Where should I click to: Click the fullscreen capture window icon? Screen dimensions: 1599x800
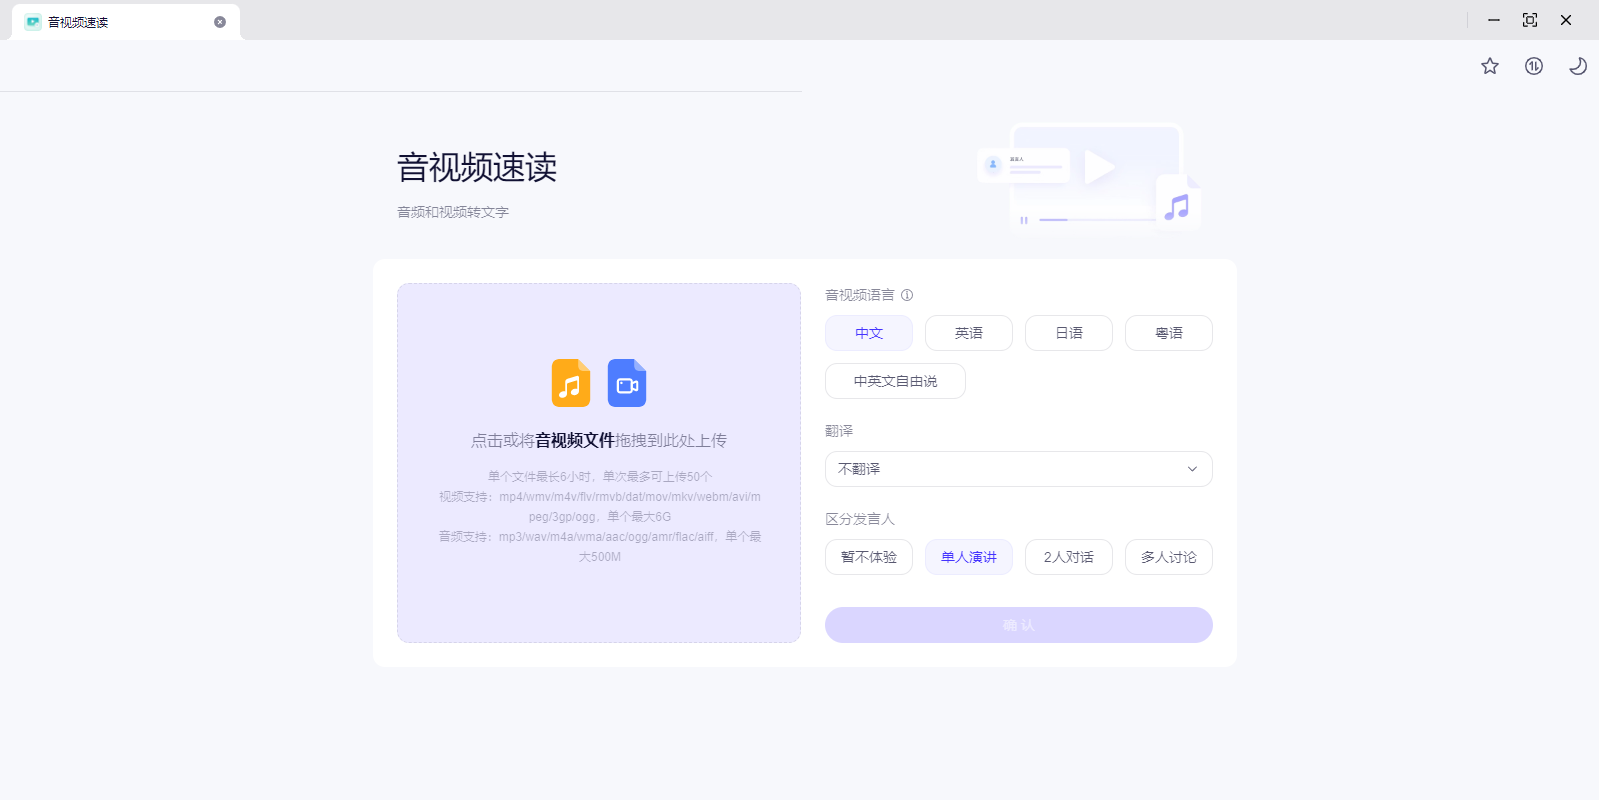pos(1530,20)
